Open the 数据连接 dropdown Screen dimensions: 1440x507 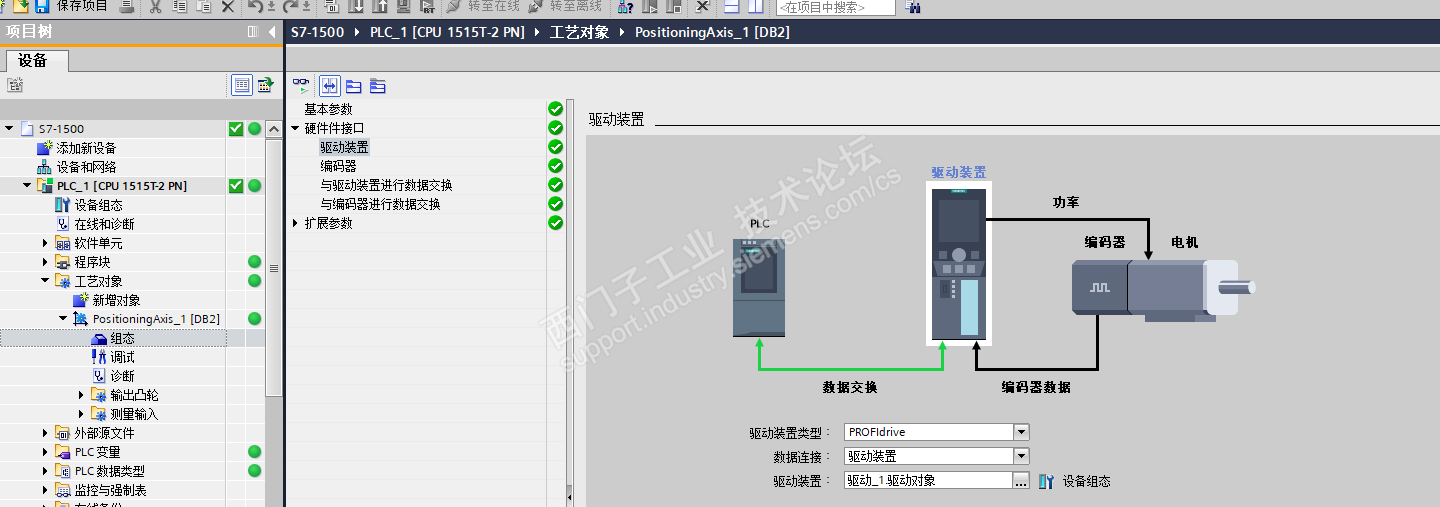pos(1021,456)
